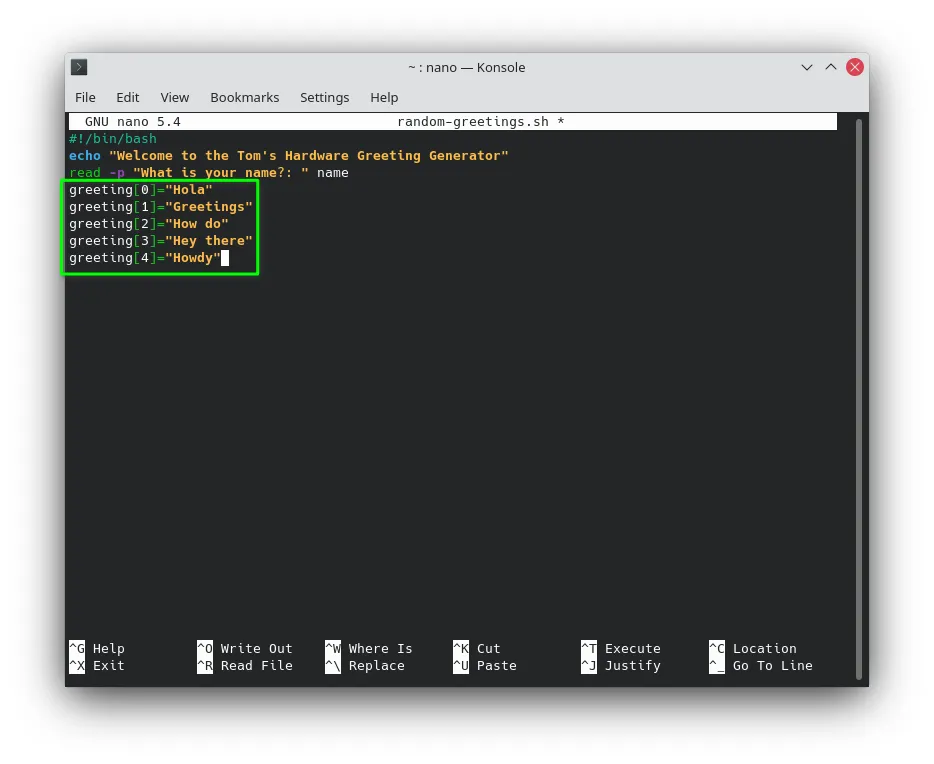Click the ^C Location shortcut label
The image size is (934, 764).
752,648
